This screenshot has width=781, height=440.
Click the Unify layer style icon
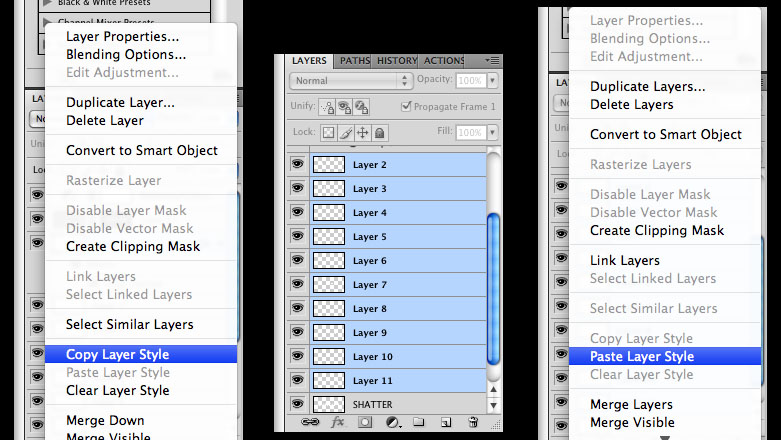362,107
